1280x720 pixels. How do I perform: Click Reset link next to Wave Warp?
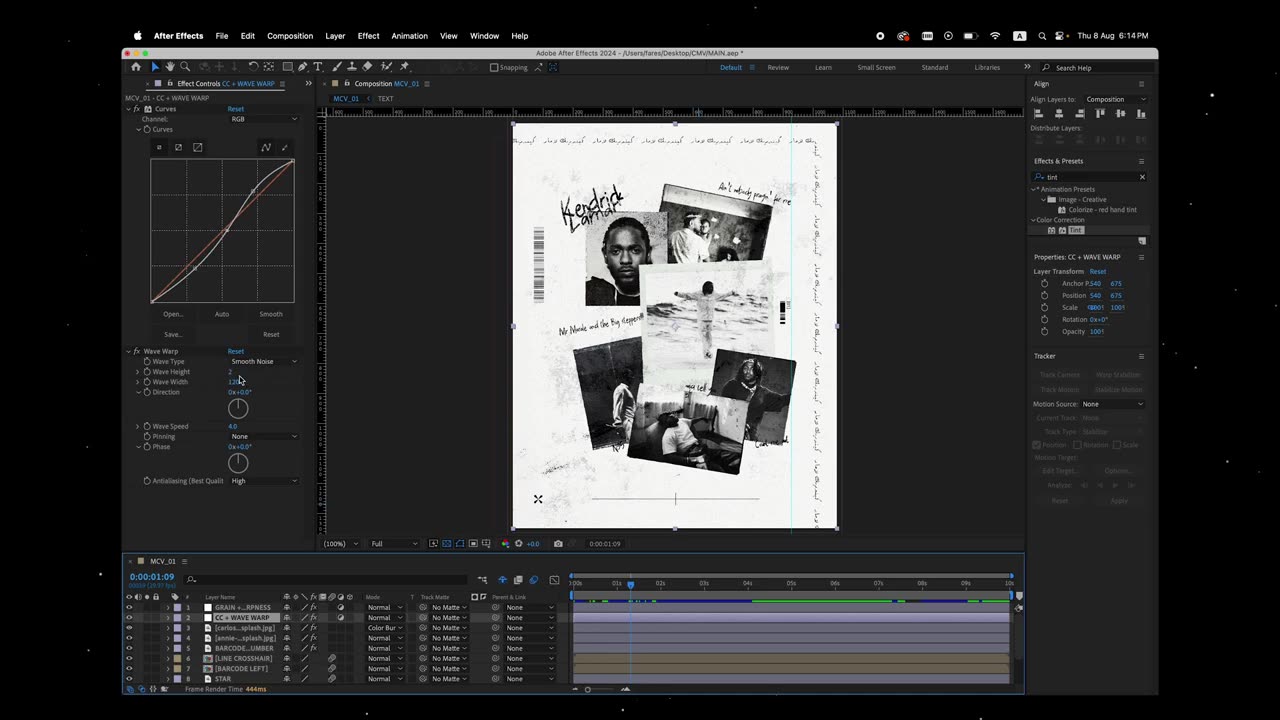coord(236,351)
